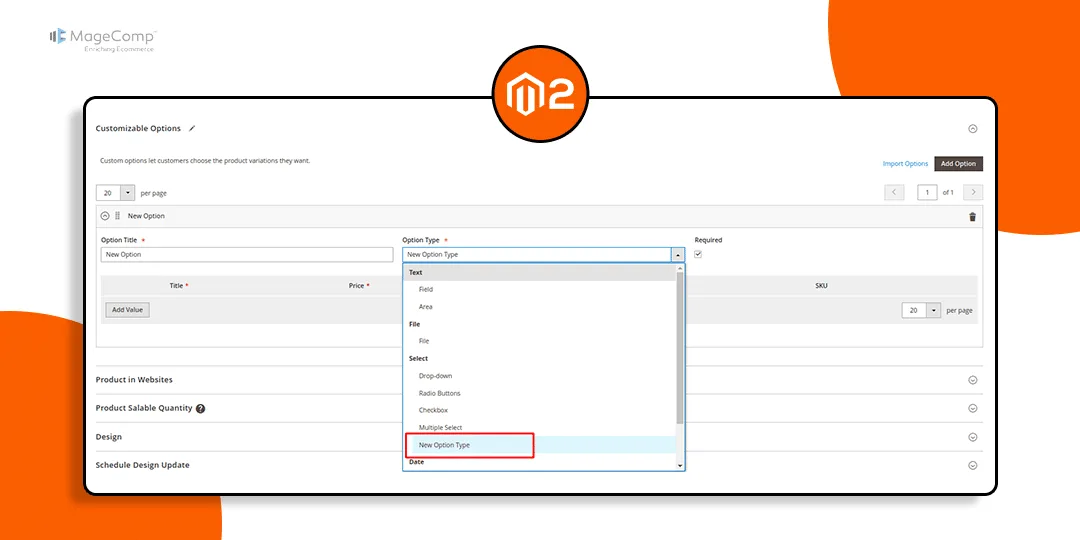Click the scroll down arrow in dropdown list
1080x540 pixels.
(x=681, y=466)
